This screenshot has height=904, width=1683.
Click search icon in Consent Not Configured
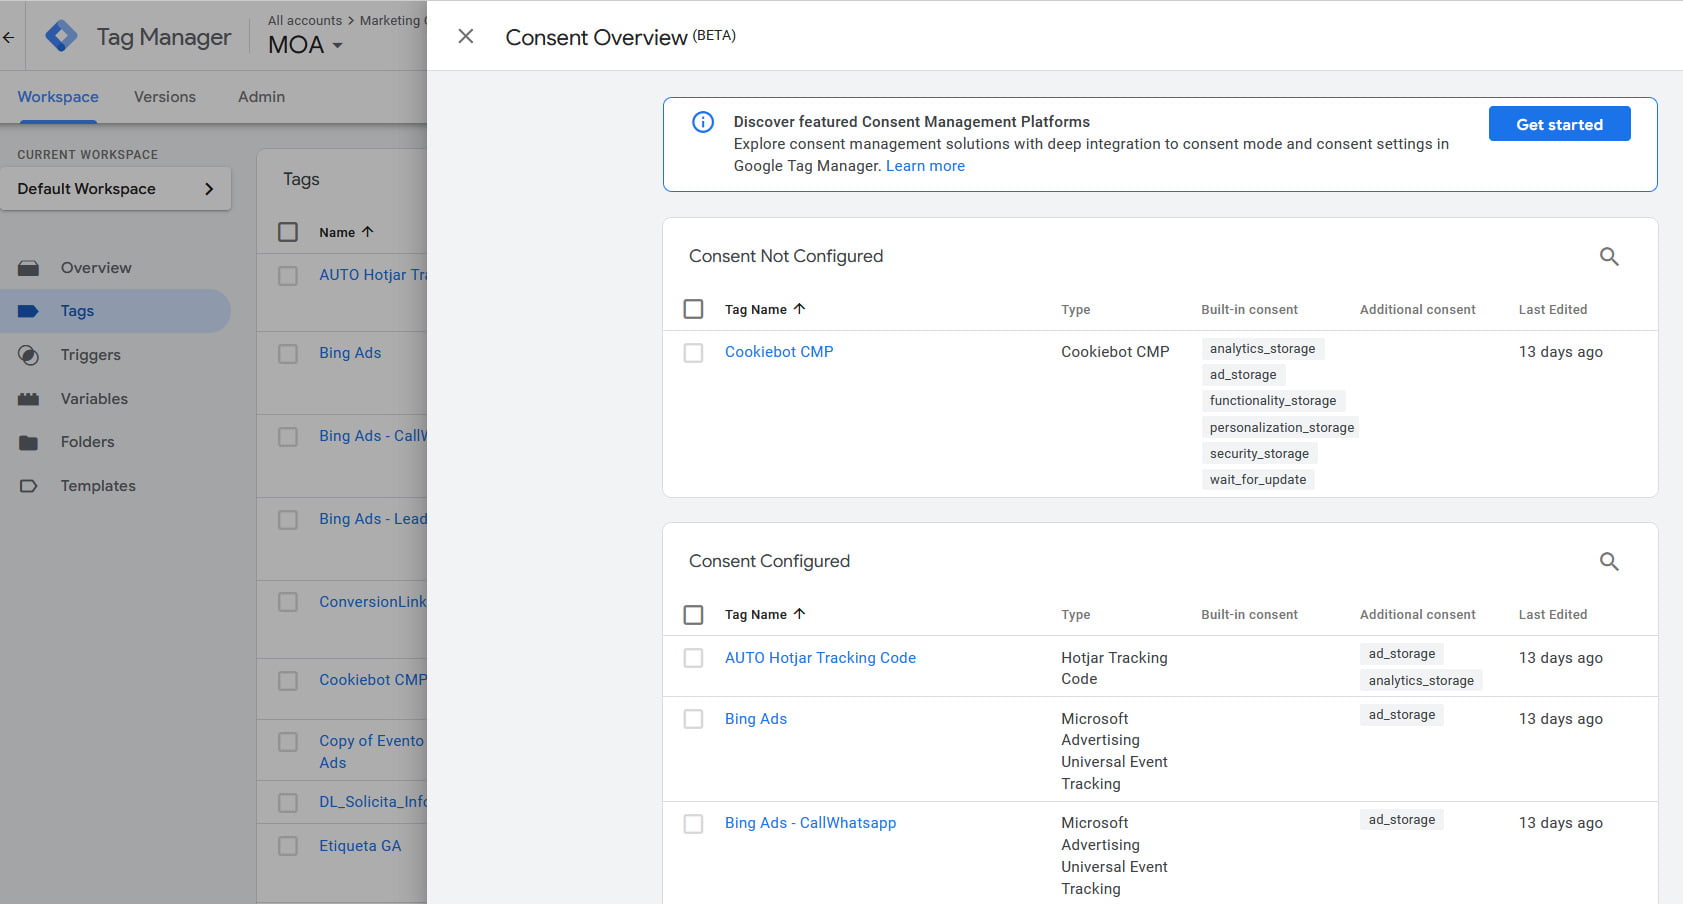click(1608, 257)
